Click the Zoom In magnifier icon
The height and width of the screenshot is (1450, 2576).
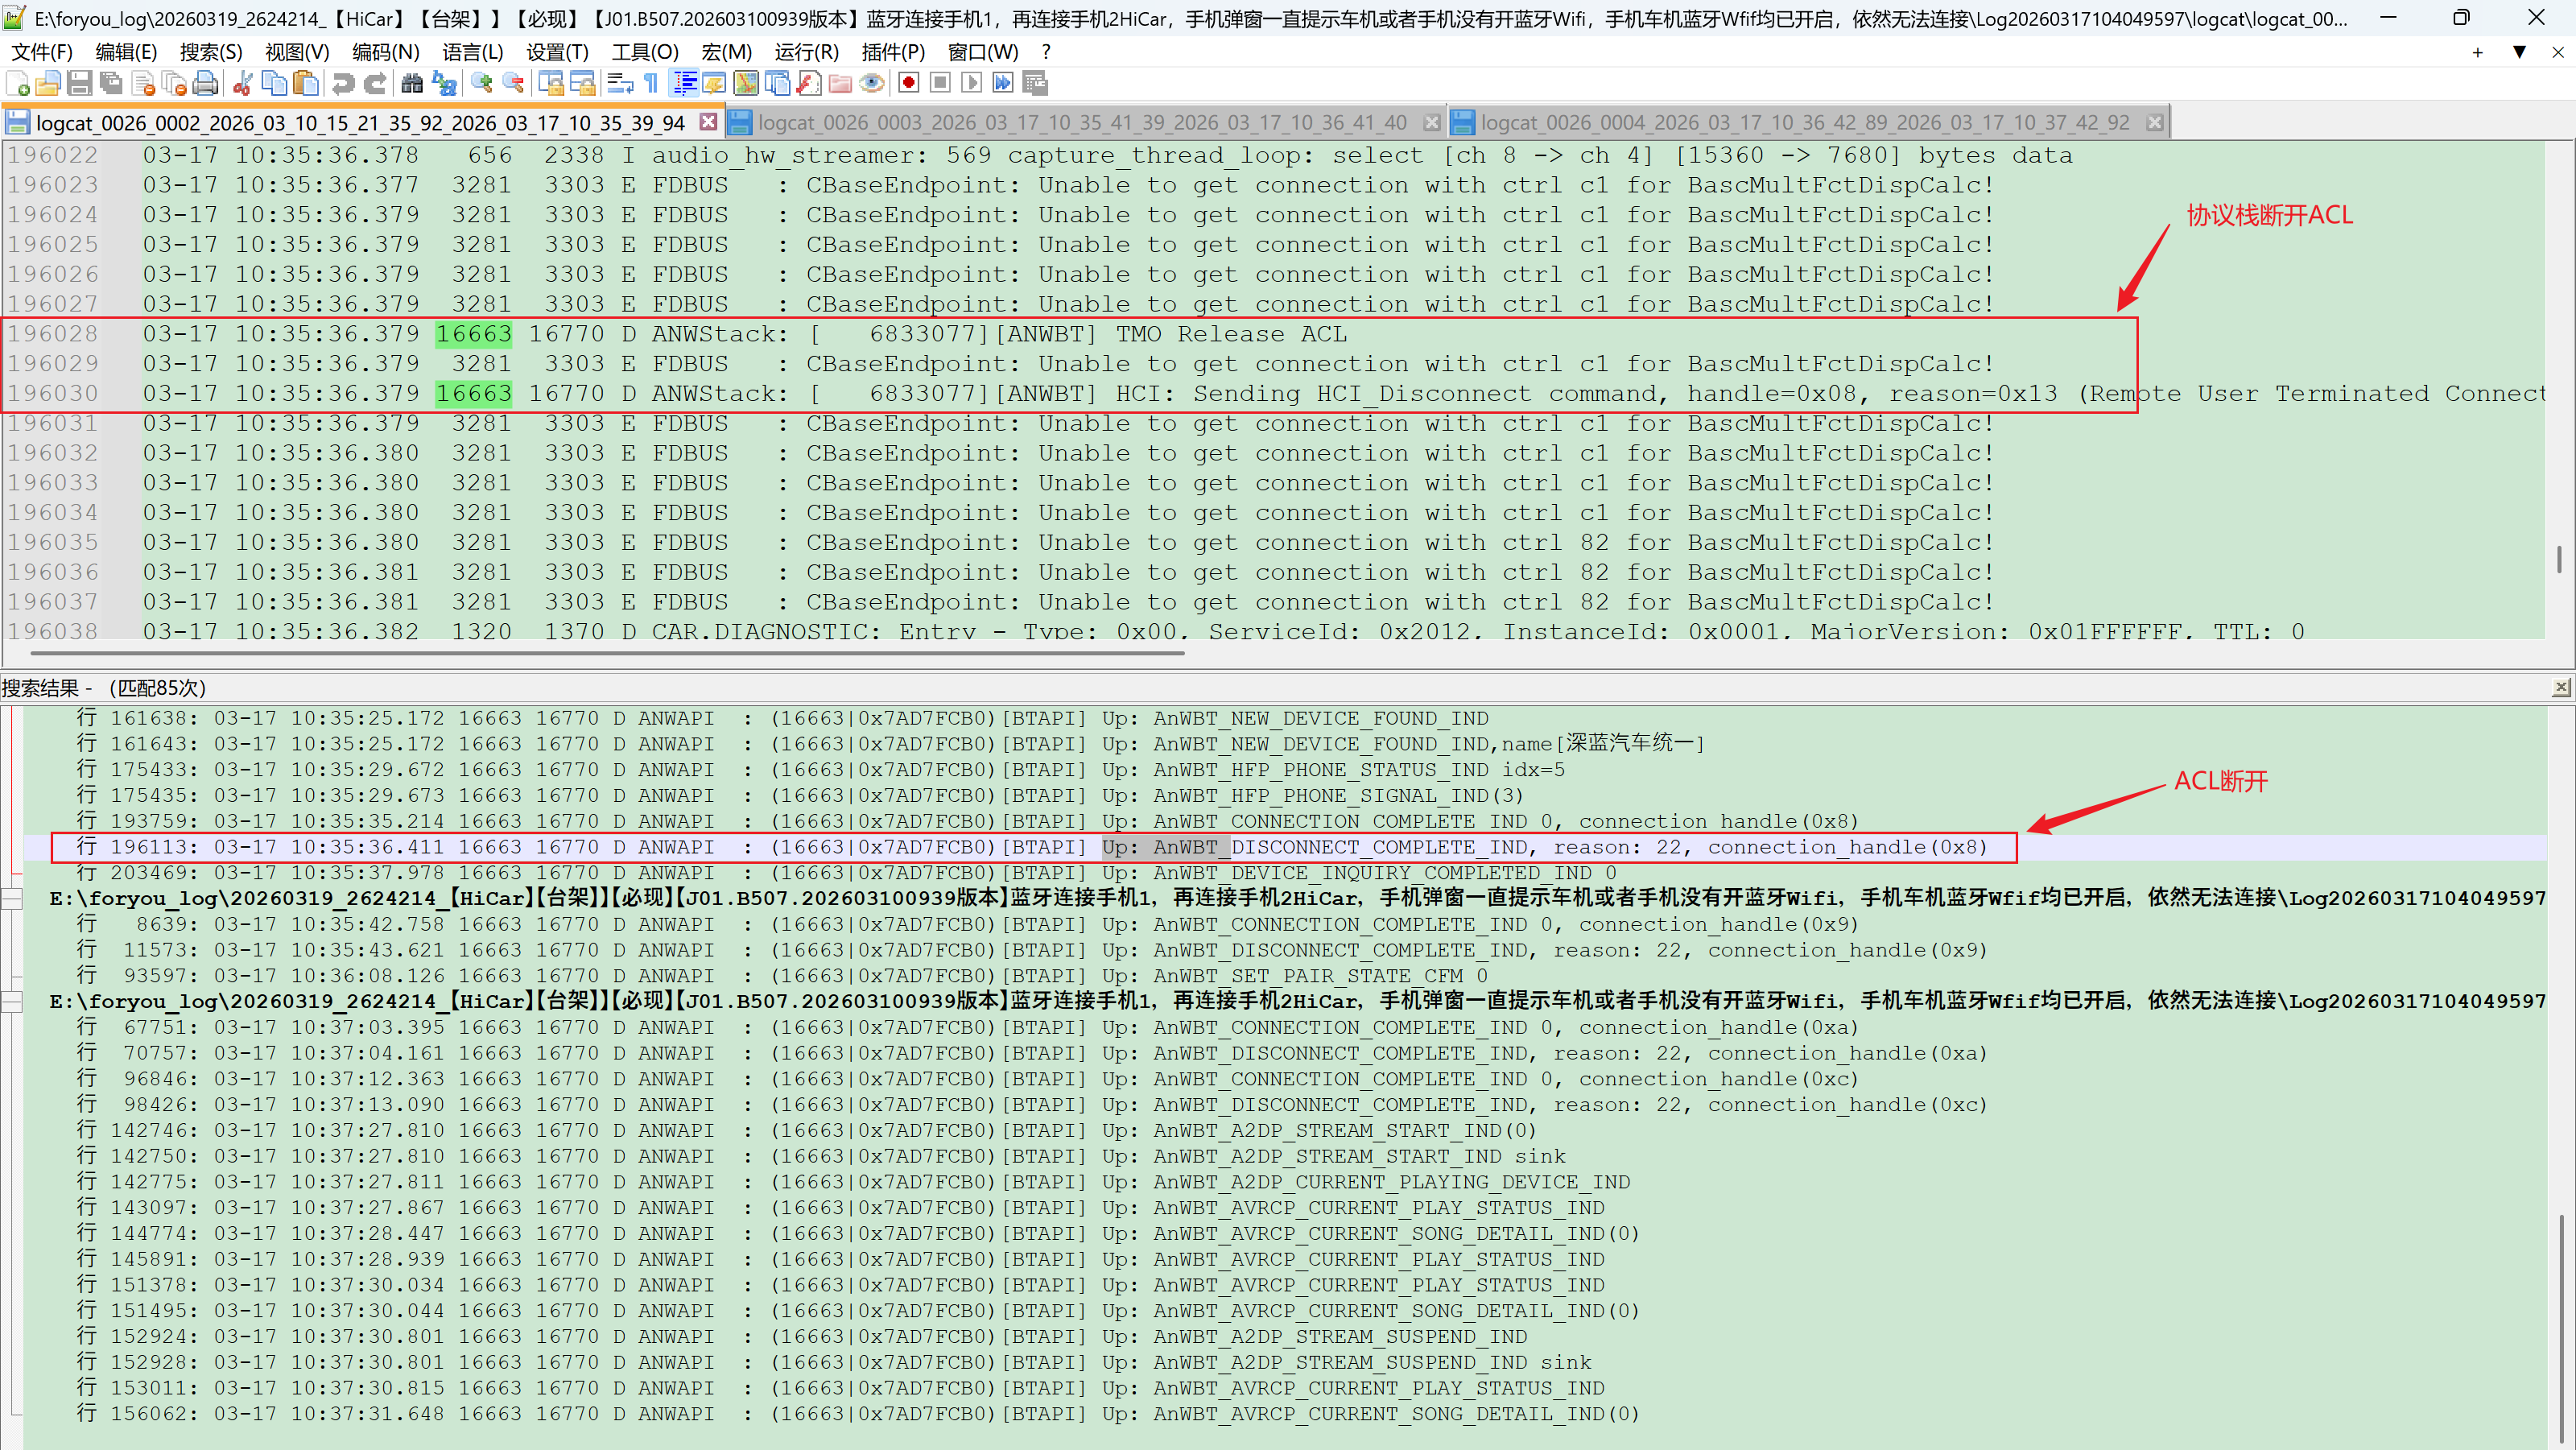coord(482,84)
